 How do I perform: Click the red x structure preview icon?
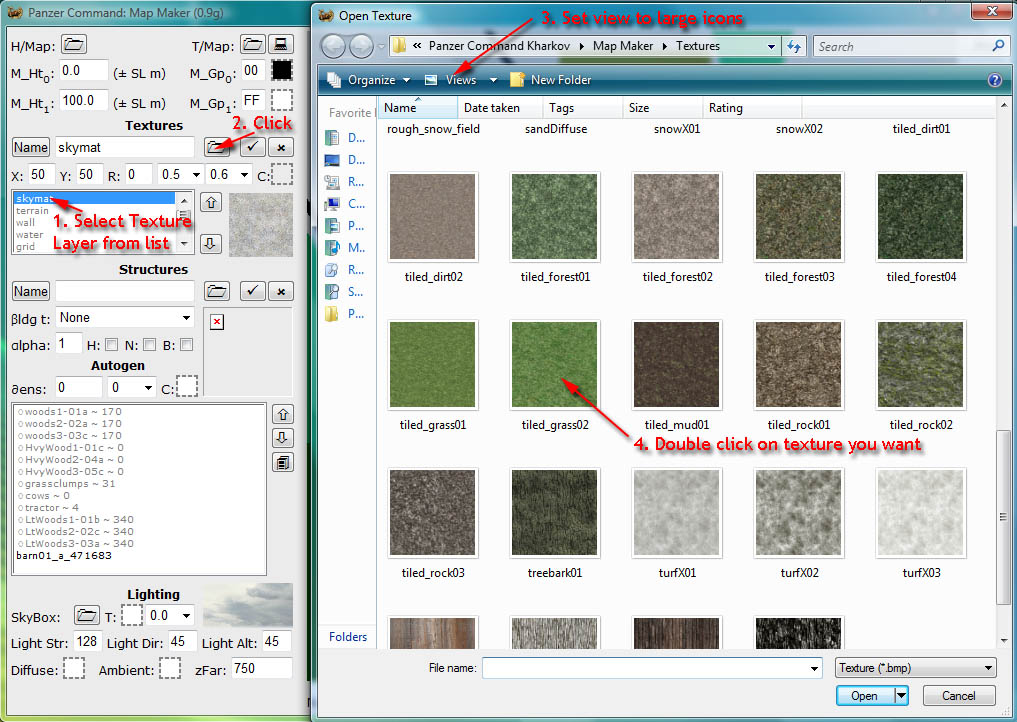217,322
